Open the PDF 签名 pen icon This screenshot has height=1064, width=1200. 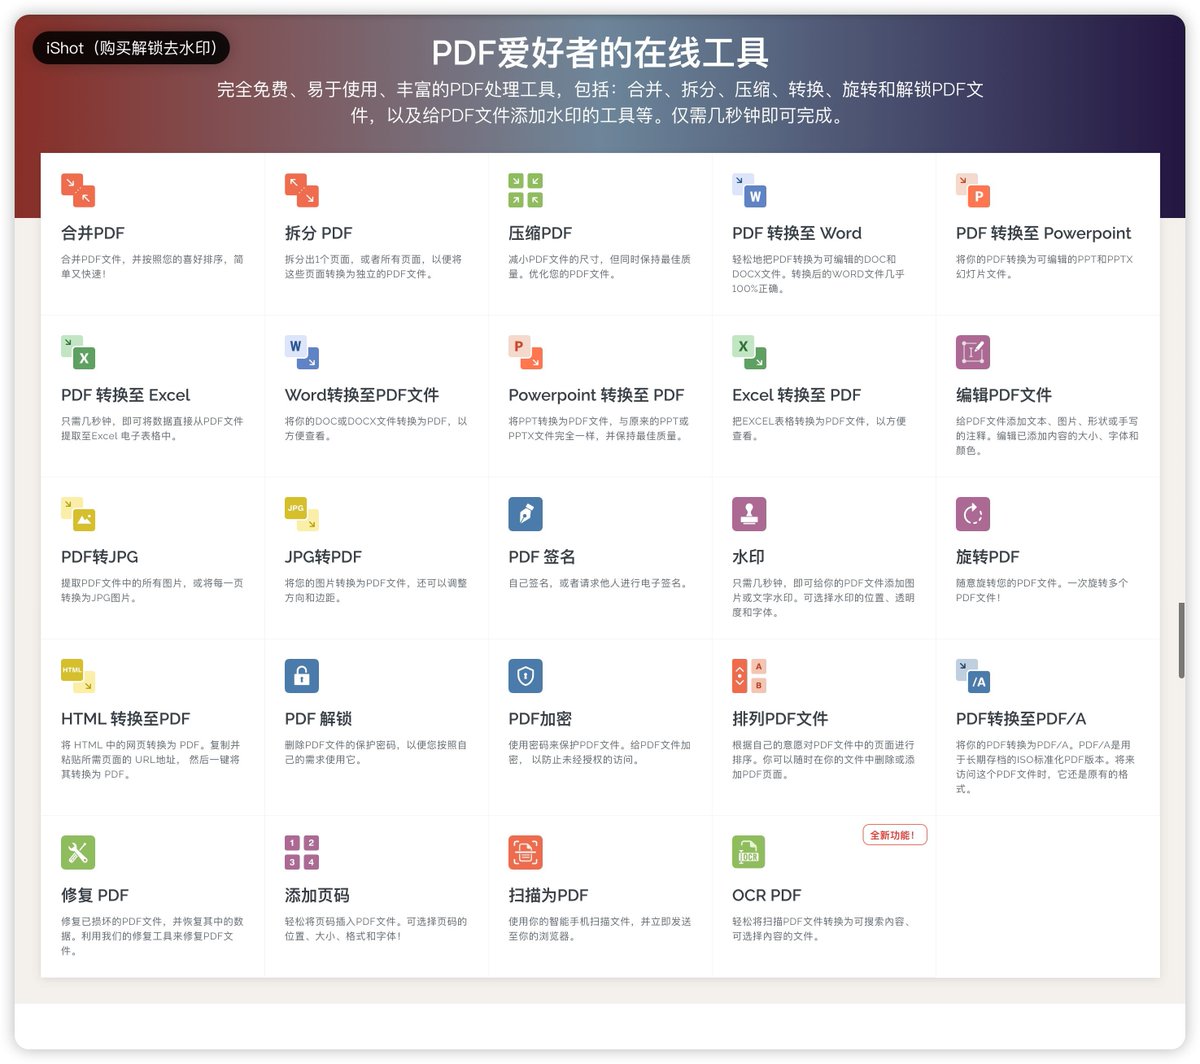(x=526, y=514)
